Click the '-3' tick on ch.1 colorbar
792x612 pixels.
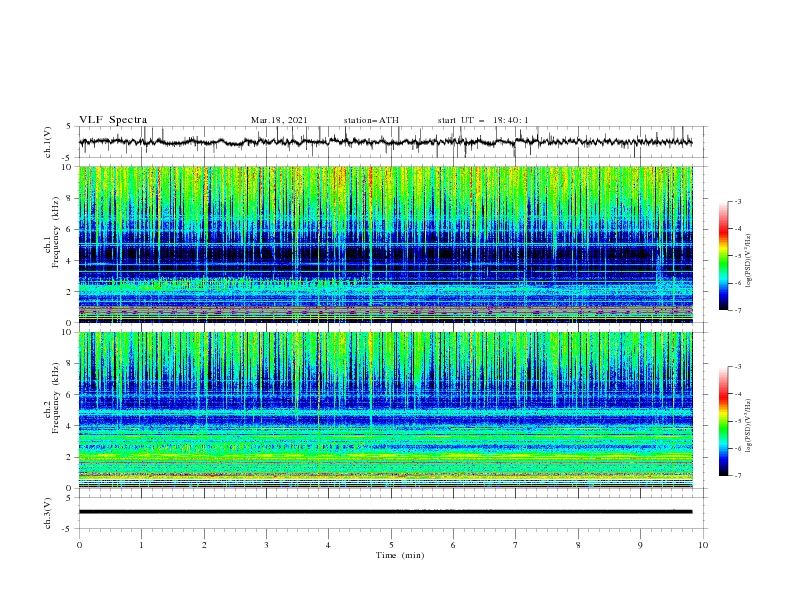(737, 201)
